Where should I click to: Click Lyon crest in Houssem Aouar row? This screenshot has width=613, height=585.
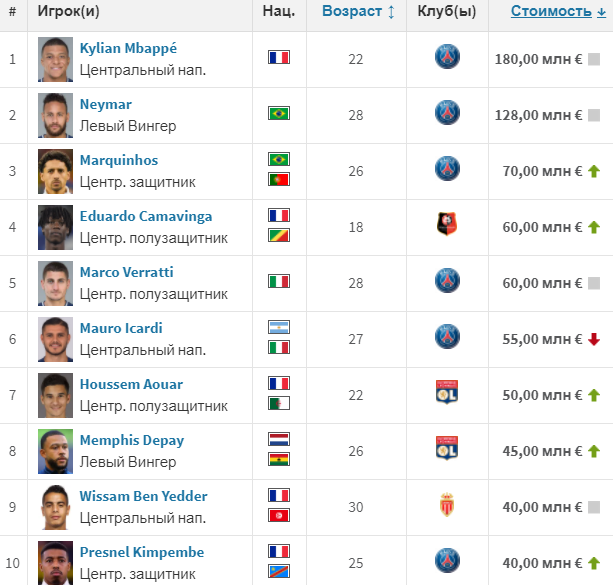point(447,392)
